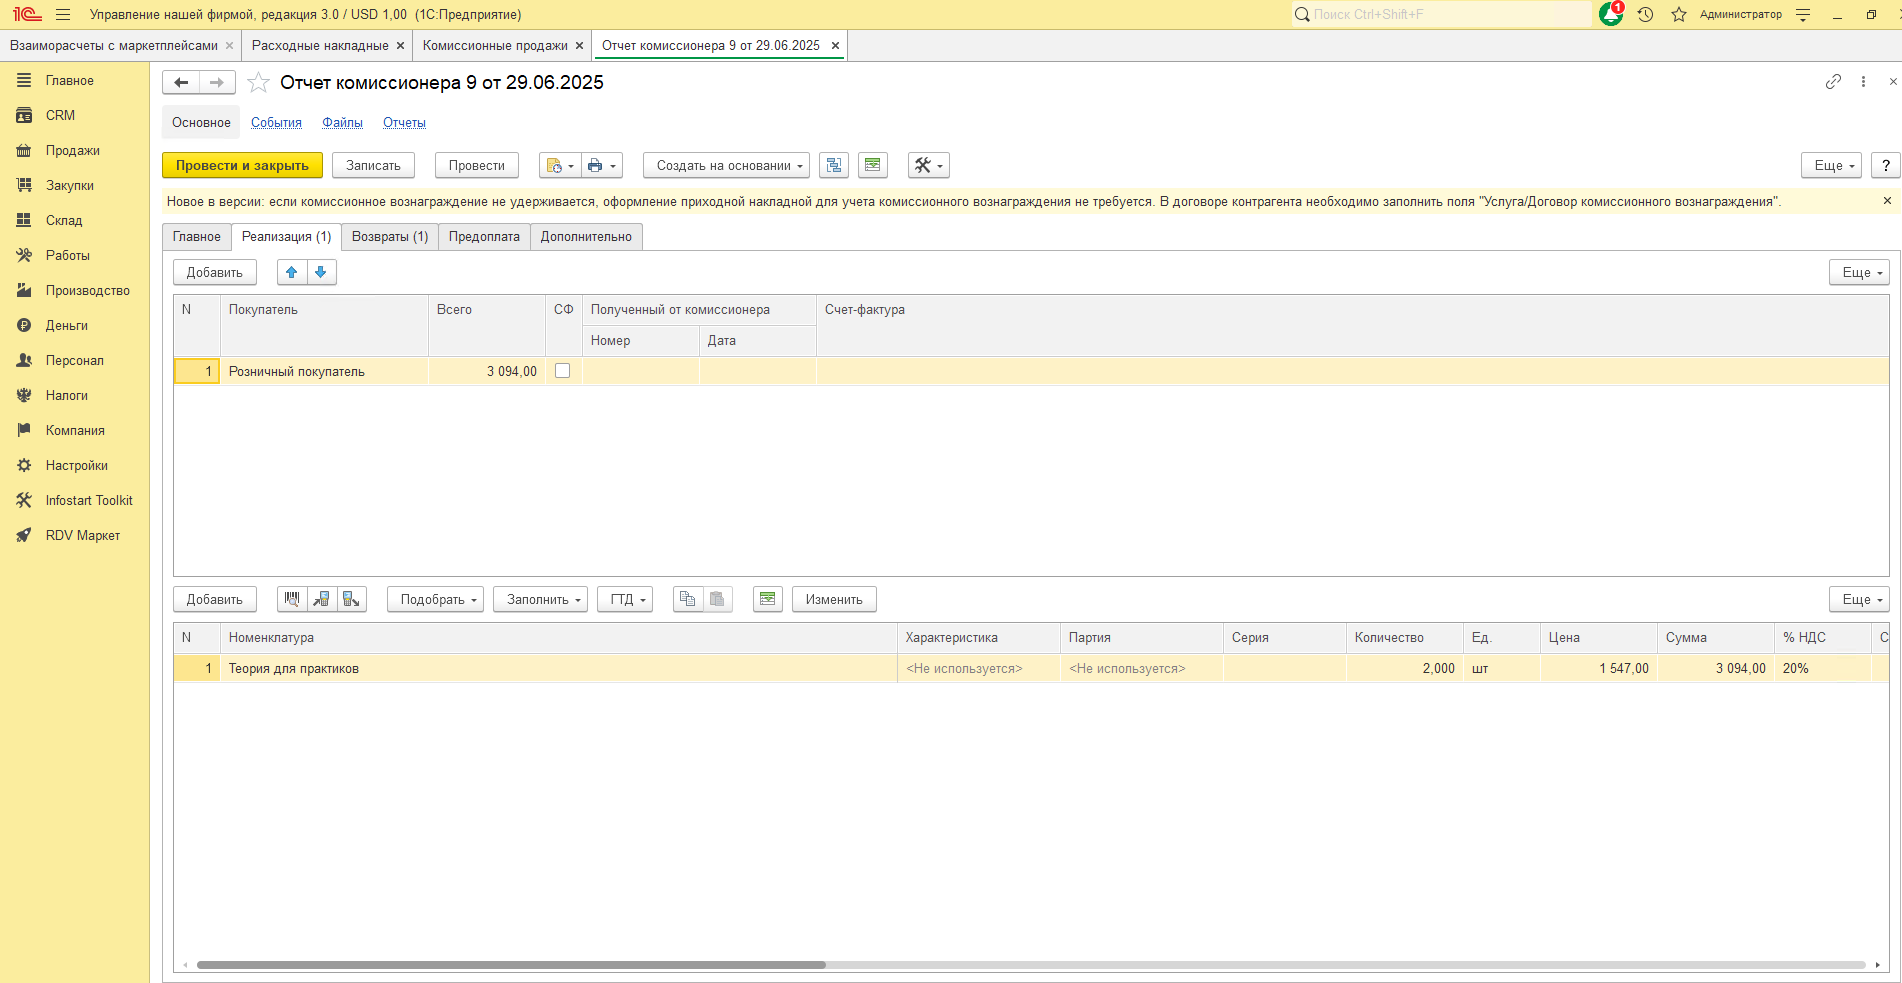Switch to the Возвраты (1) tab
Viewport: 1902px width, 983px height.
click(389, 237)
